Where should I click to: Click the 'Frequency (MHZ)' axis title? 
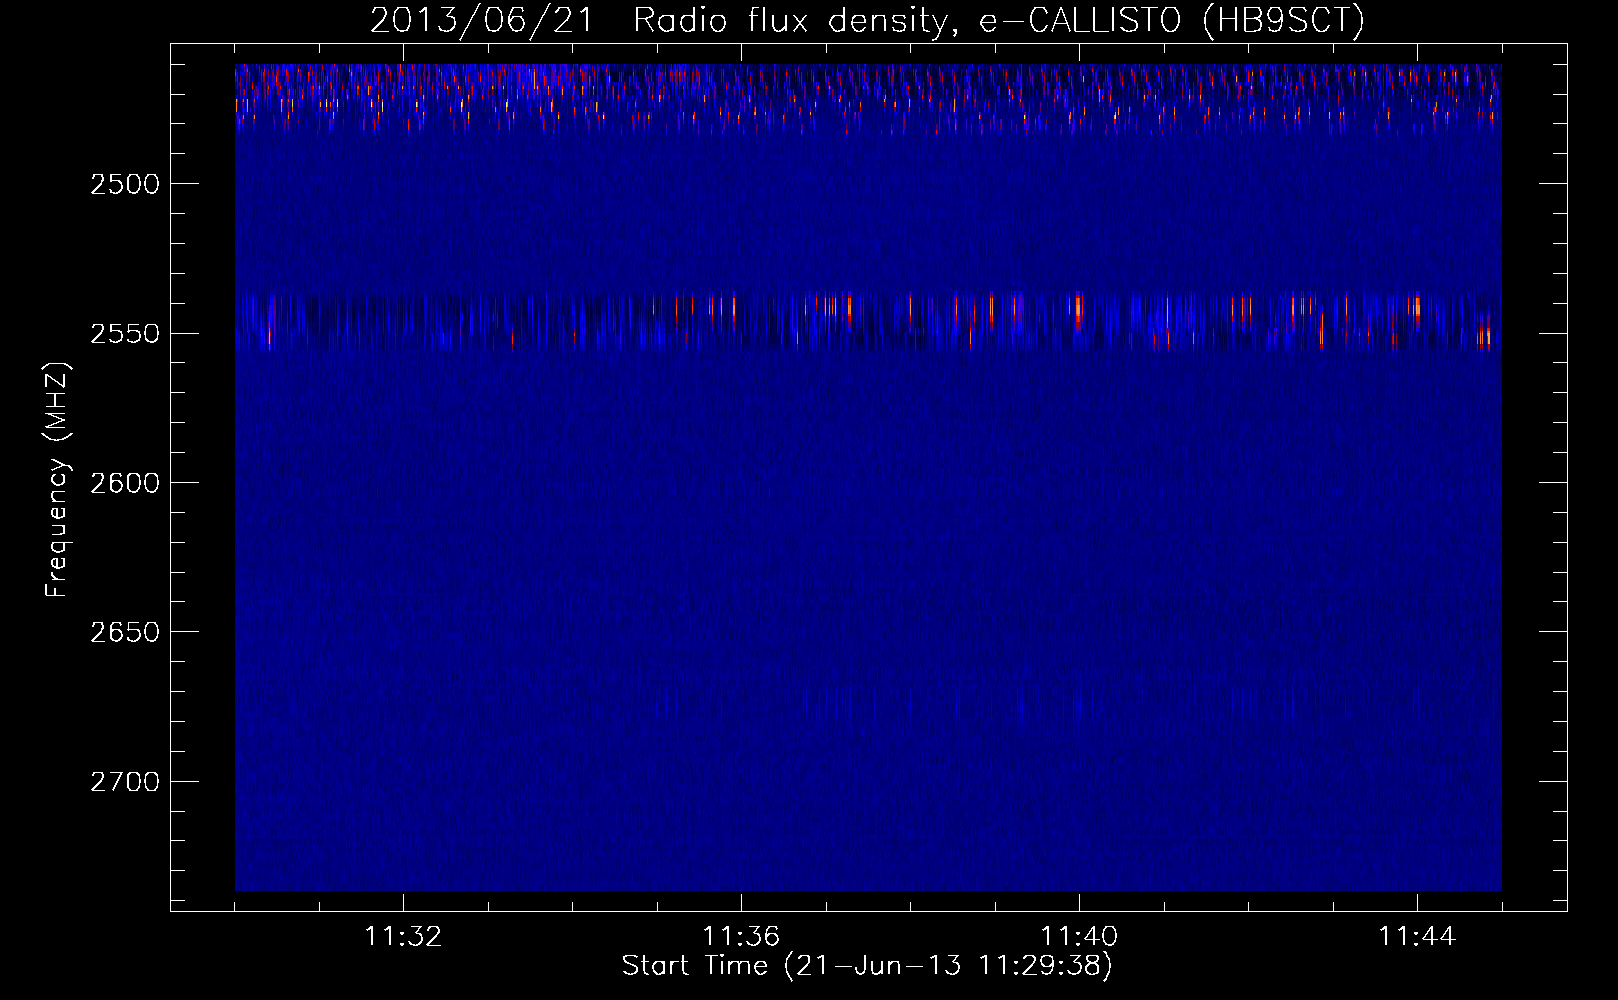pos(57,481)
